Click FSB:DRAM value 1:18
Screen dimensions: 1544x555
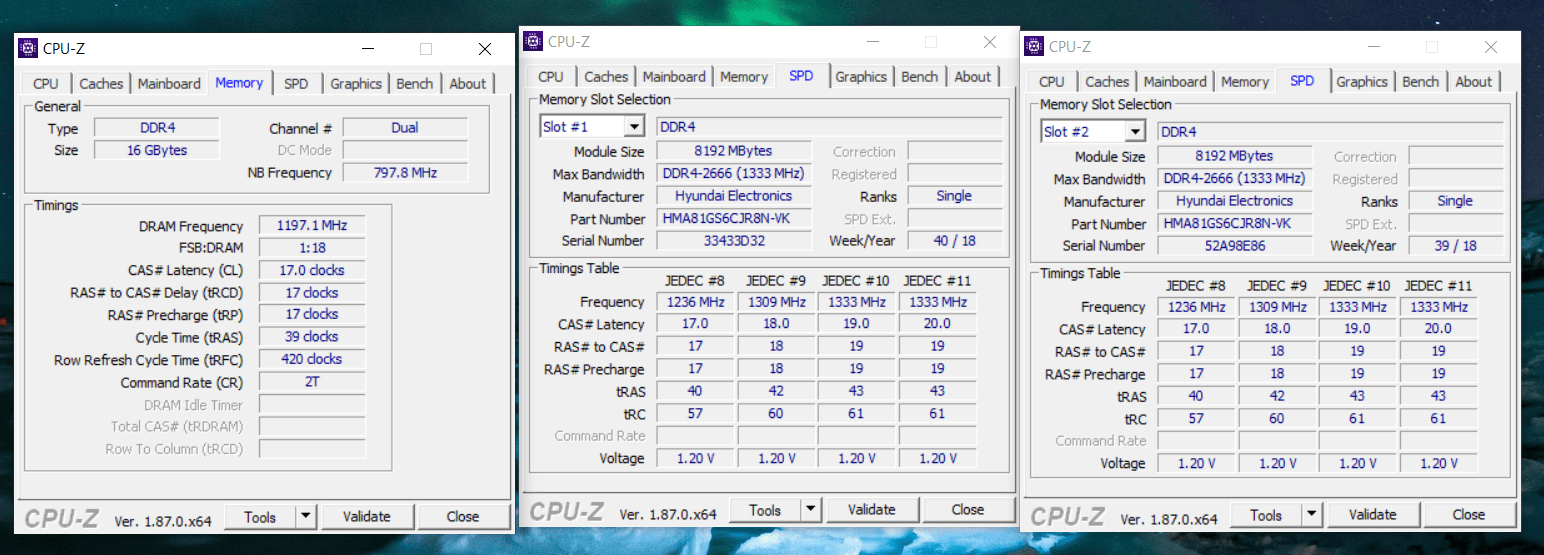[312, 248]
